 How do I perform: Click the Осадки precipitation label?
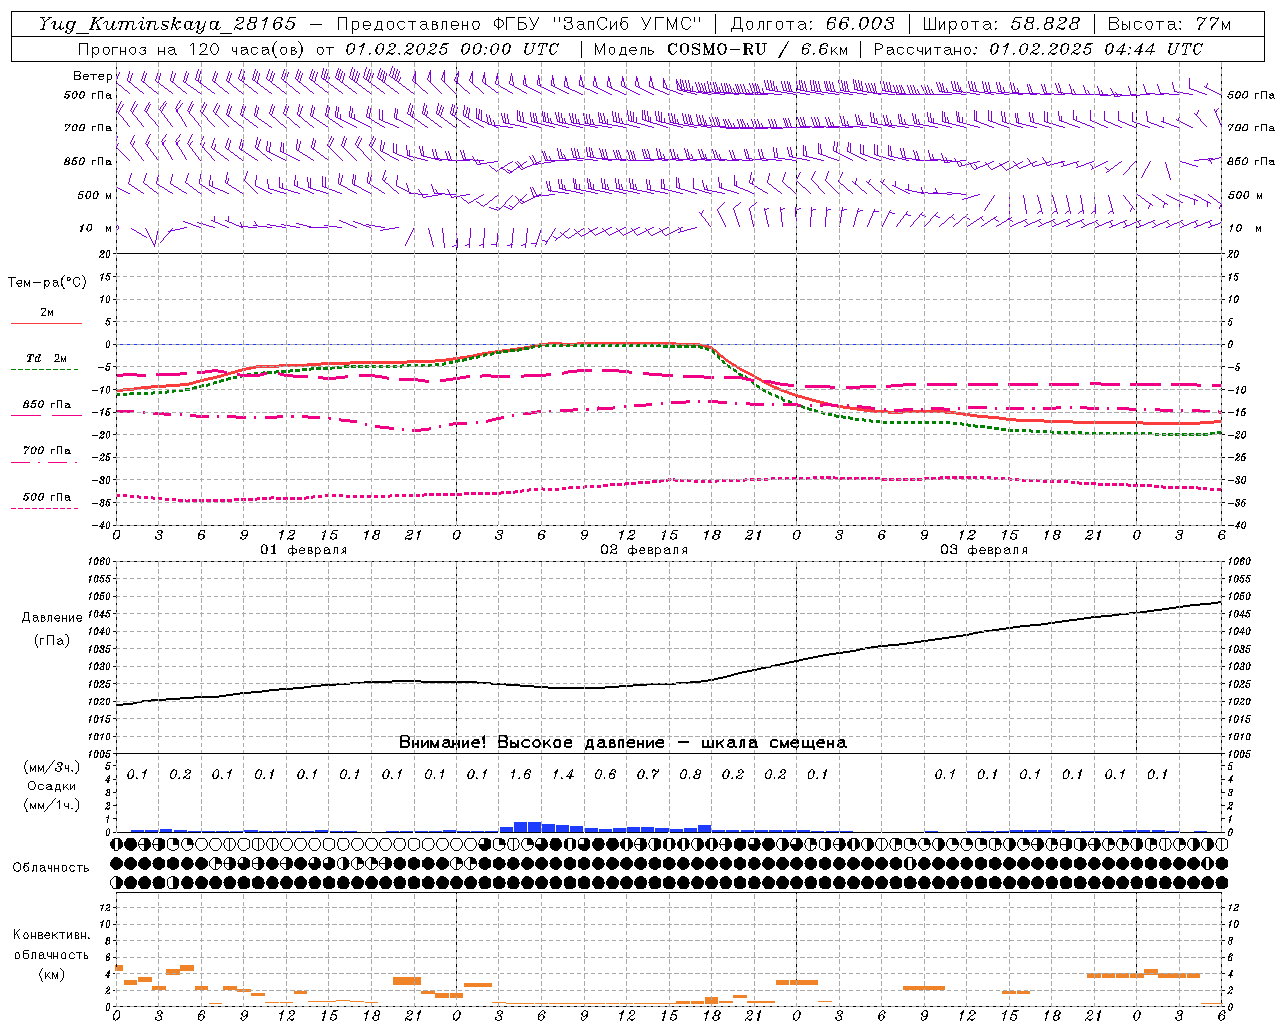pos(52,786)
